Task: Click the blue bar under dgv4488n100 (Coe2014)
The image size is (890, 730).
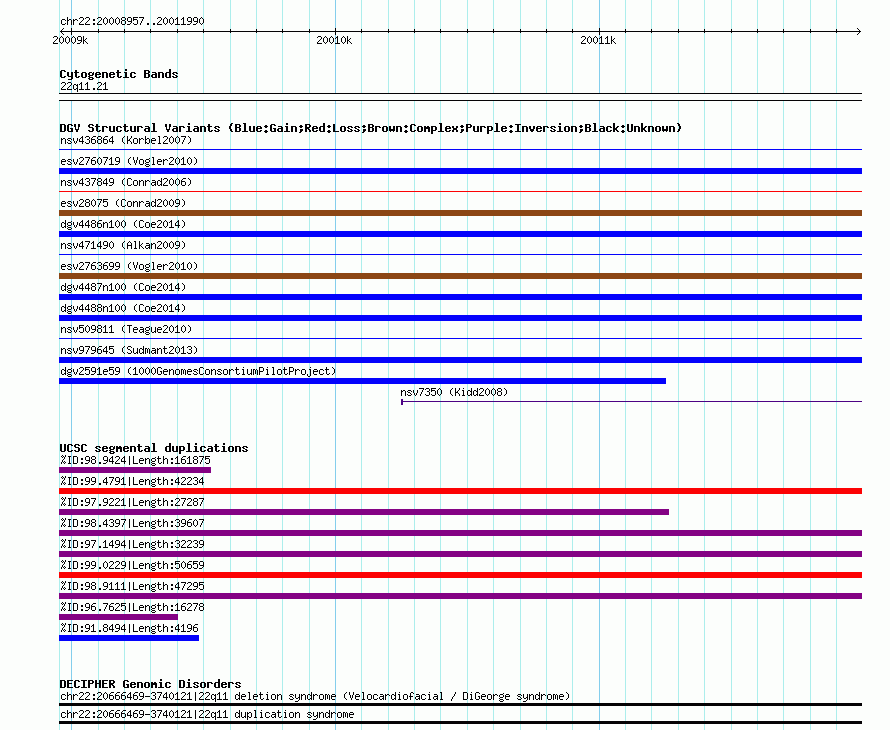Action: (x=460, y=318)
